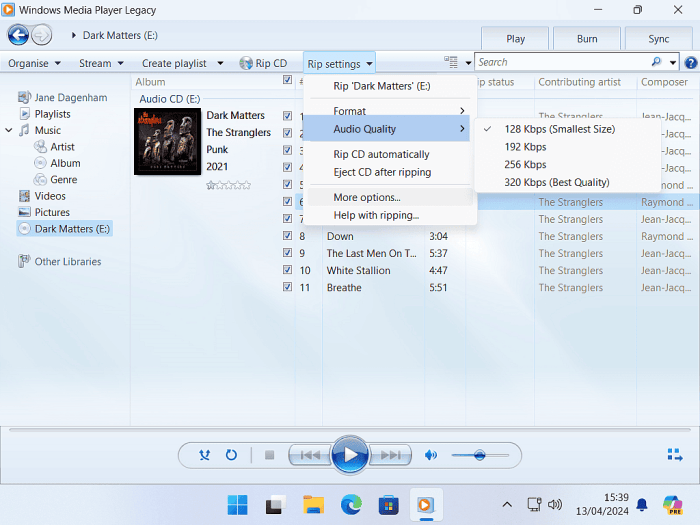Open the view options dropdown arrow
This screenshot has width=700, height=525.
point(468,63)
